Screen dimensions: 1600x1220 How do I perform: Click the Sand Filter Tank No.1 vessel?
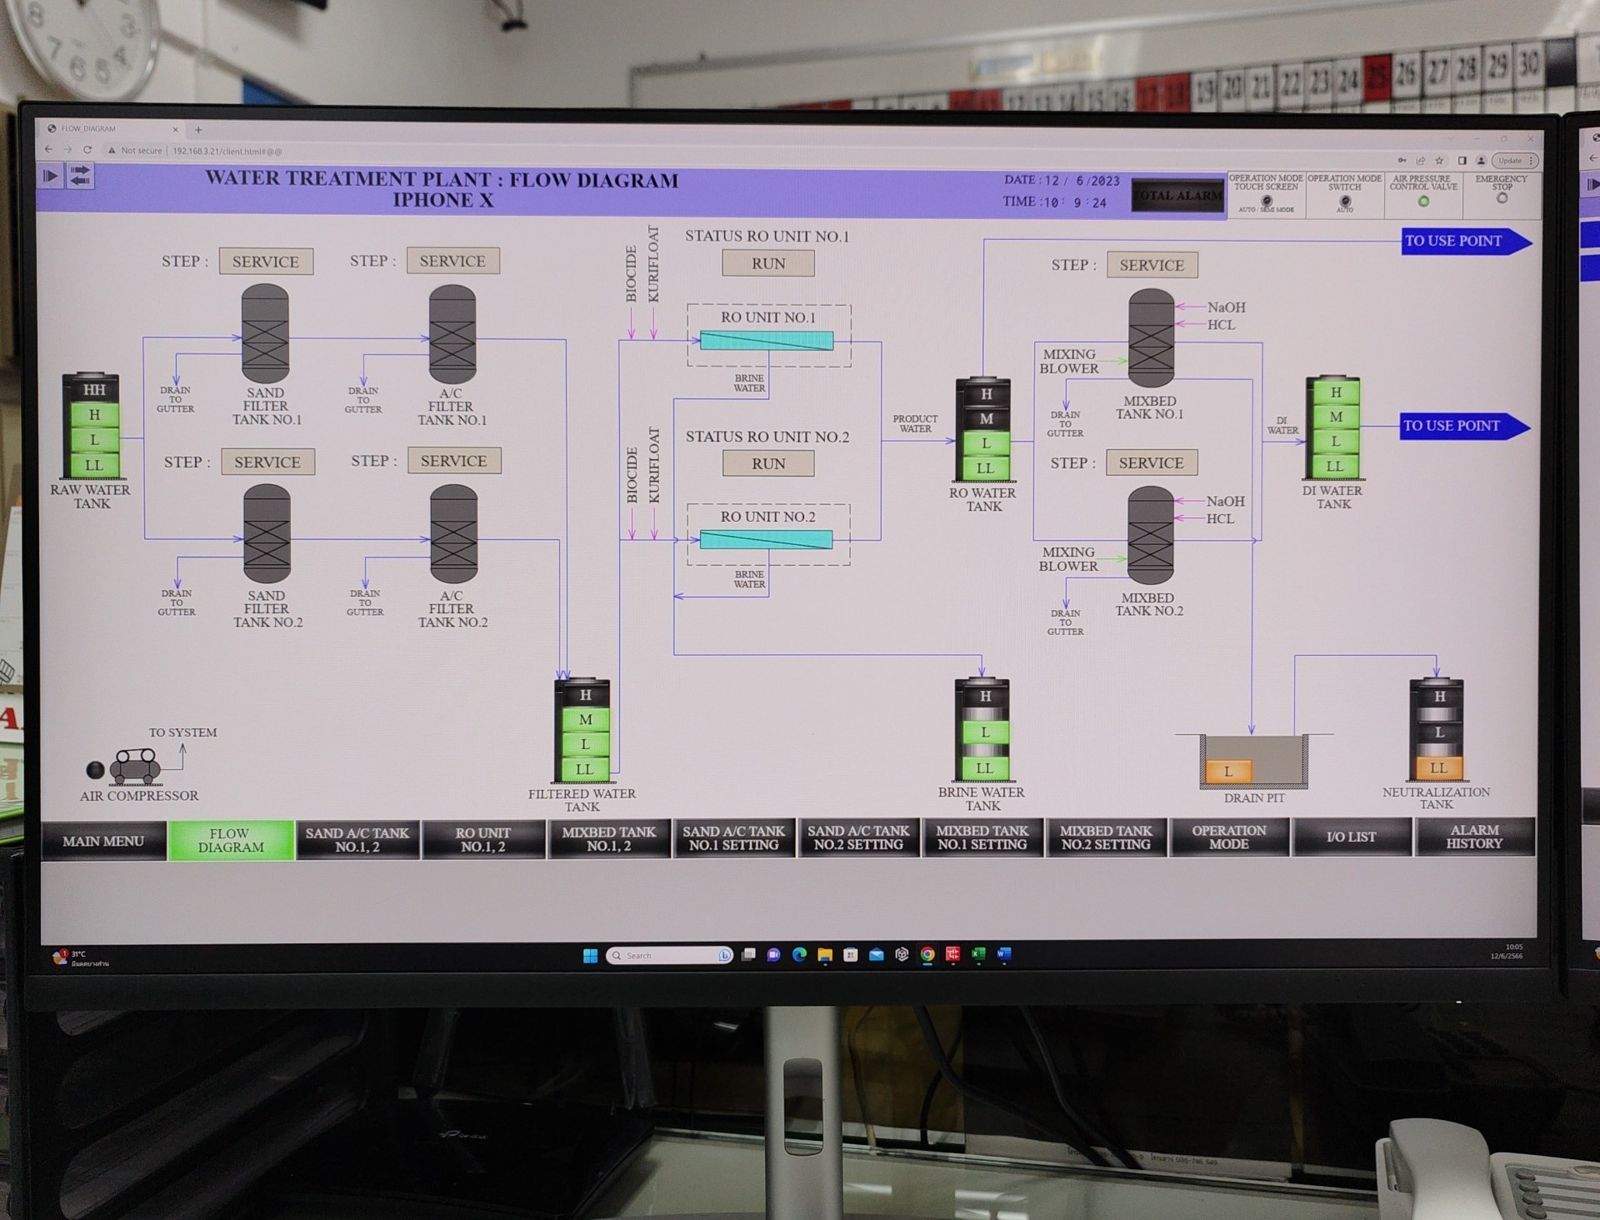265,333
